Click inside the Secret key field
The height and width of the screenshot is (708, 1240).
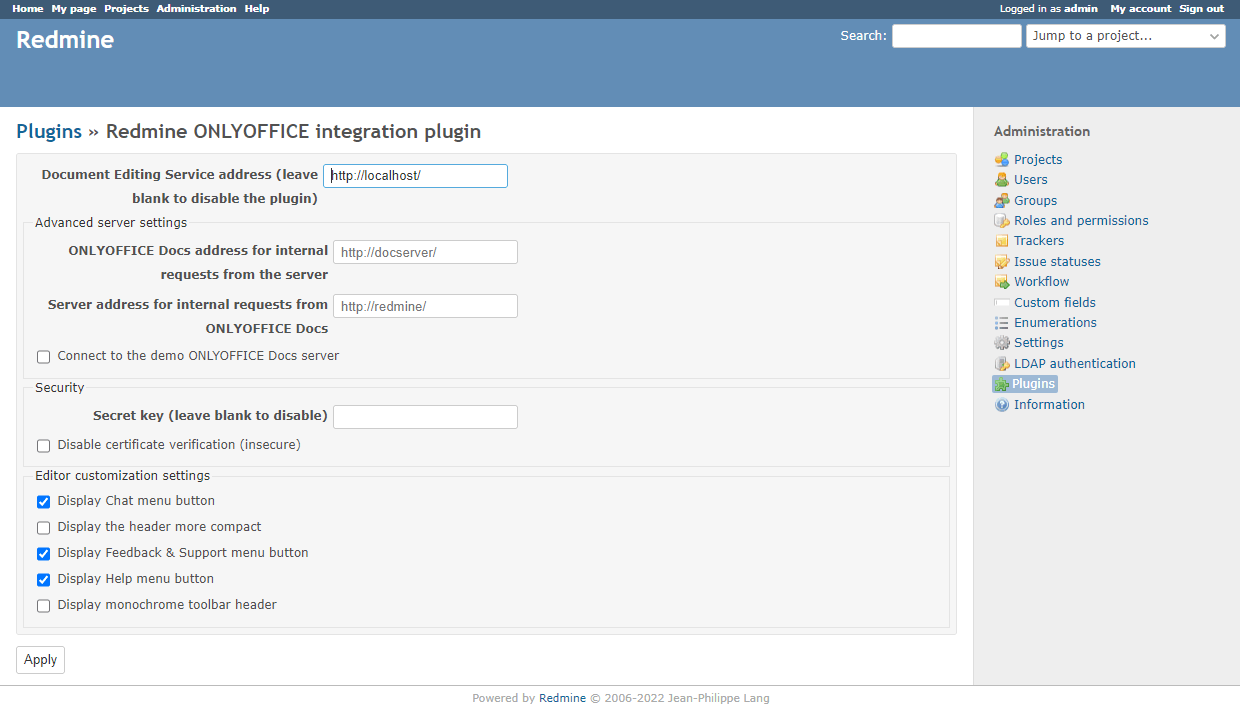(x=425, y=416)
